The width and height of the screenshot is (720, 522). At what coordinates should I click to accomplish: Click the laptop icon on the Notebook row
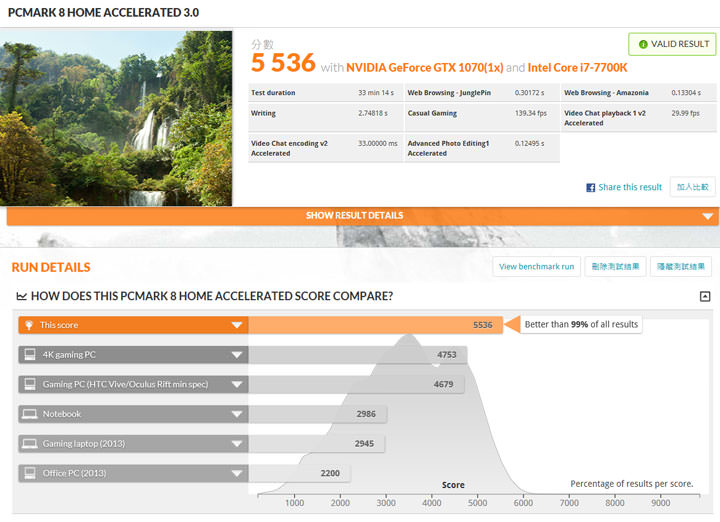(x=30, y=414)
